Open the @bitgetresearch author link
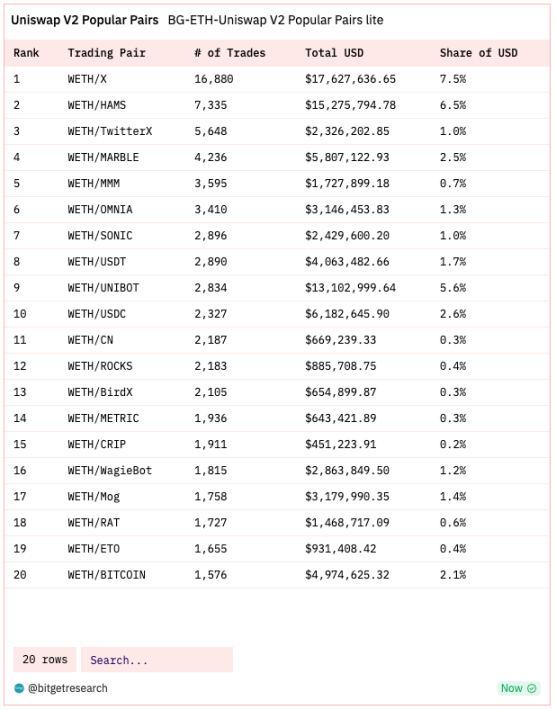 coord(68,688)
